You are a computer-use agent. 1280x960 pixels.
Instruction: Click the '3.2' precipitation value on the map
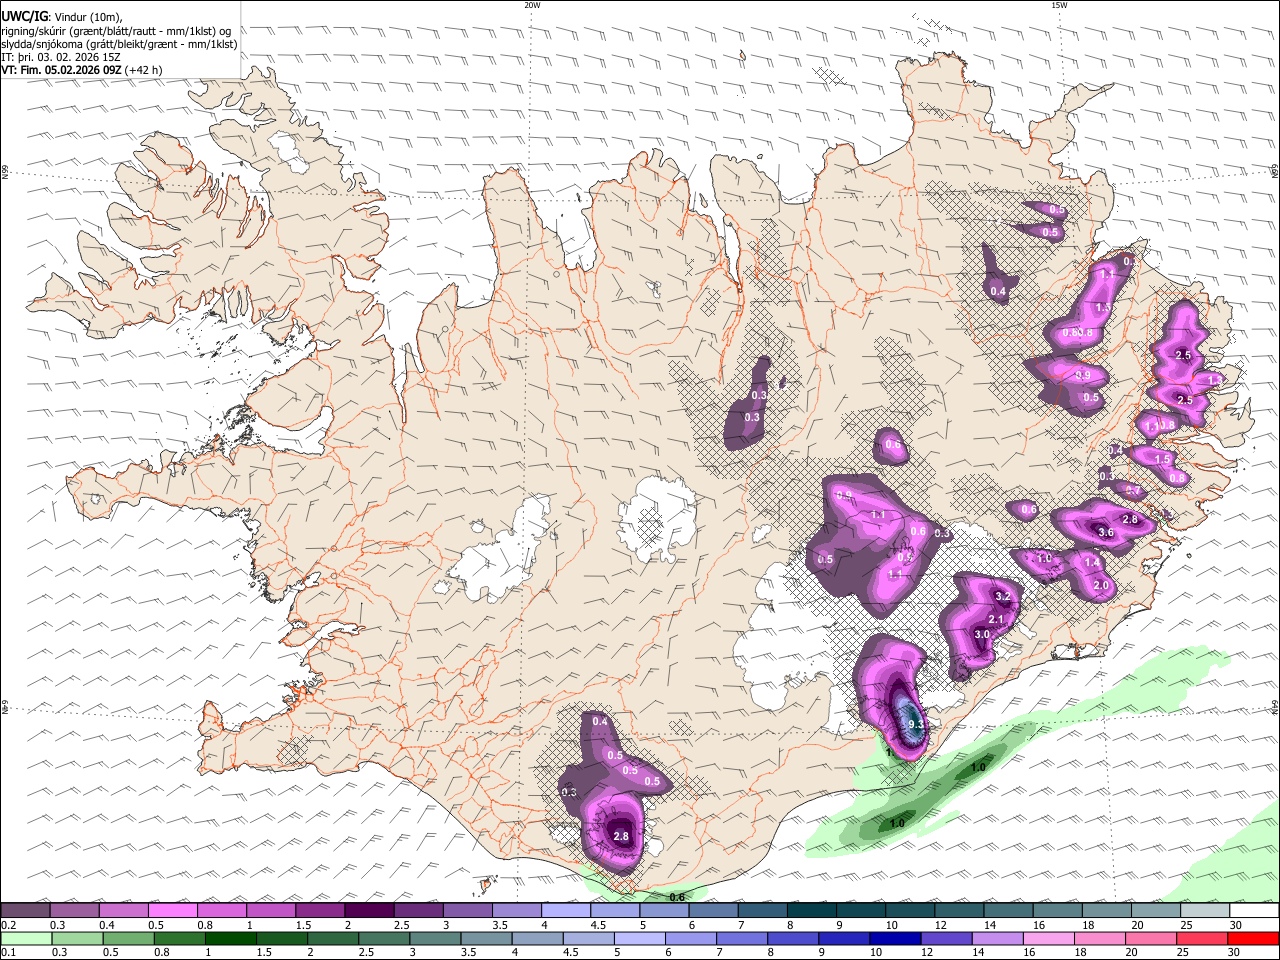pos(1005,596)
